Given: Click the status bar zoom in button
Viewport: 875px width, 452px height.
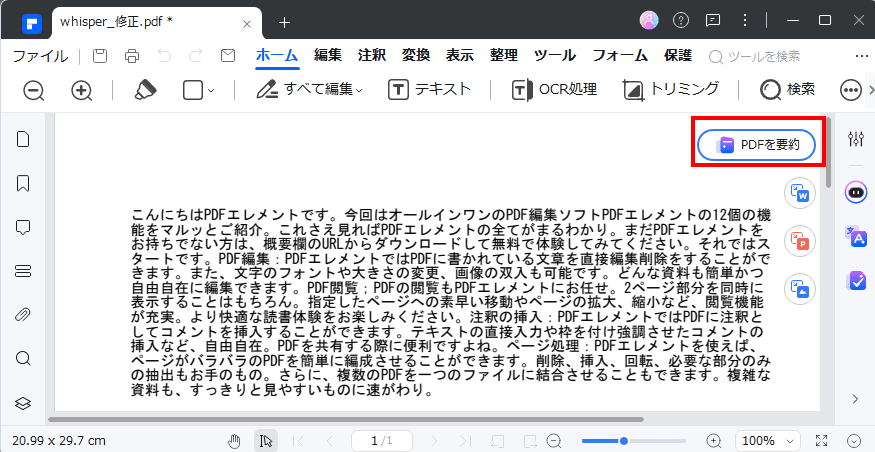Looking at the screenshot, I should click(x=714, y=441).
